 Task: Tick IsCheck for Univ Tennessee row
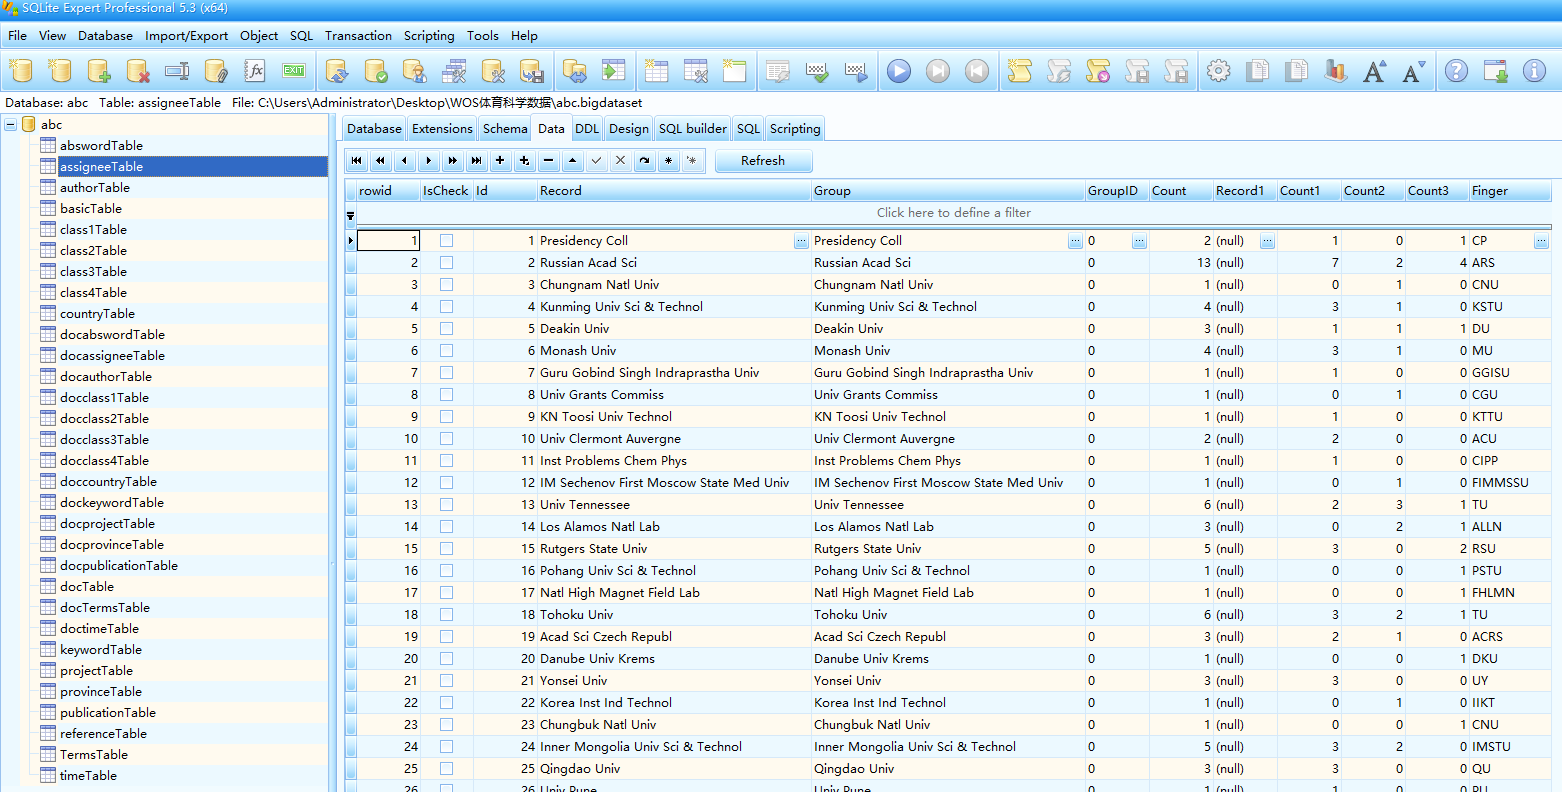point(446,505)
